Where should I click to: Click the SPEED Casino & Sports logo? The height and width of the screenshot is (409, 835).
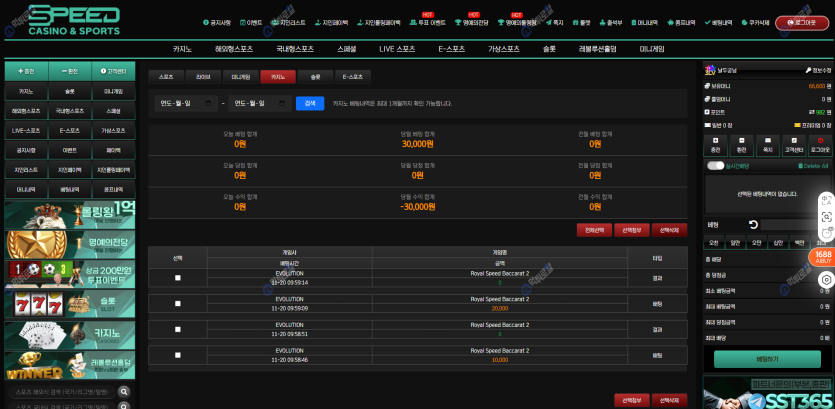click(73, 20)
